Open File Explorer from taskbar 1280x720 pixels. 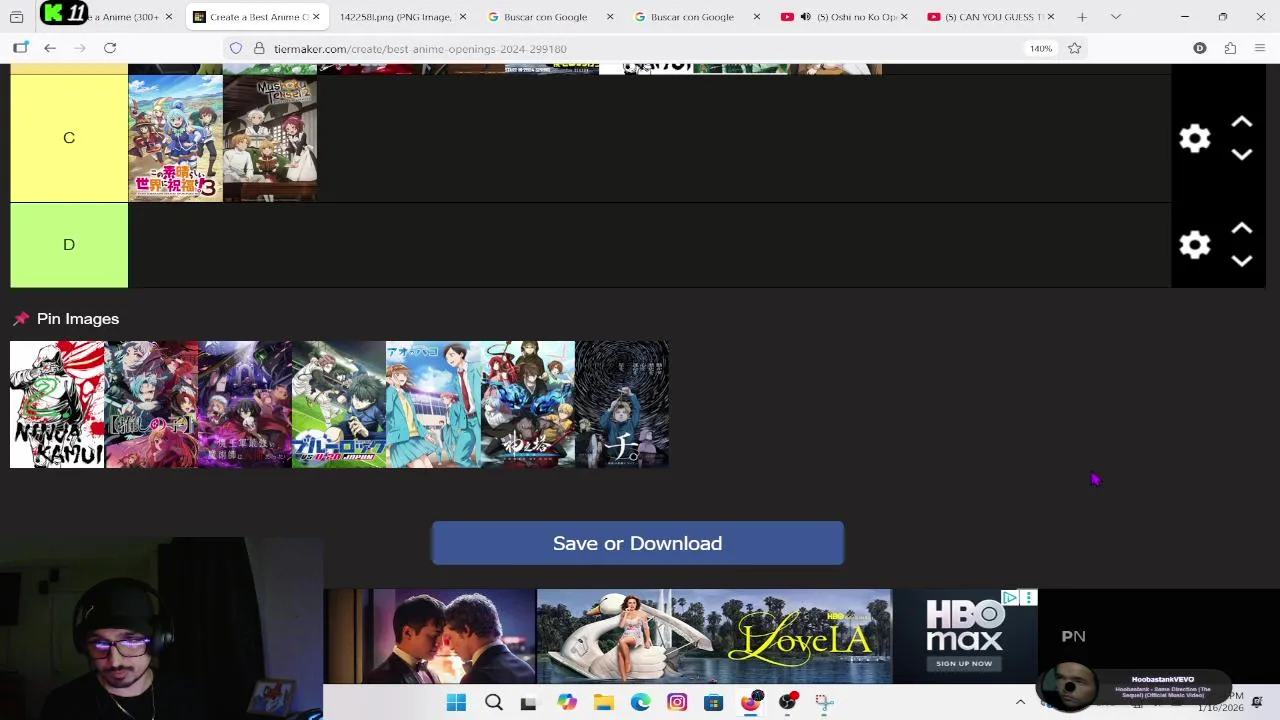coord(603,702)
